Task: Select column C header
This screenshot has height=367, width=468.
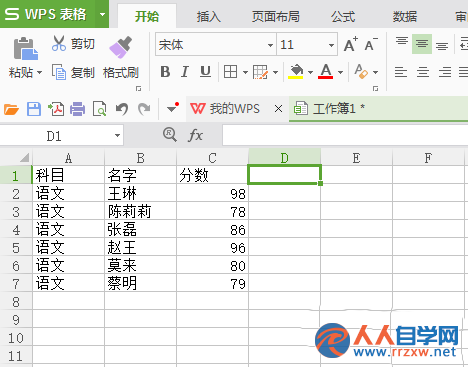Action: coord(212,158)
